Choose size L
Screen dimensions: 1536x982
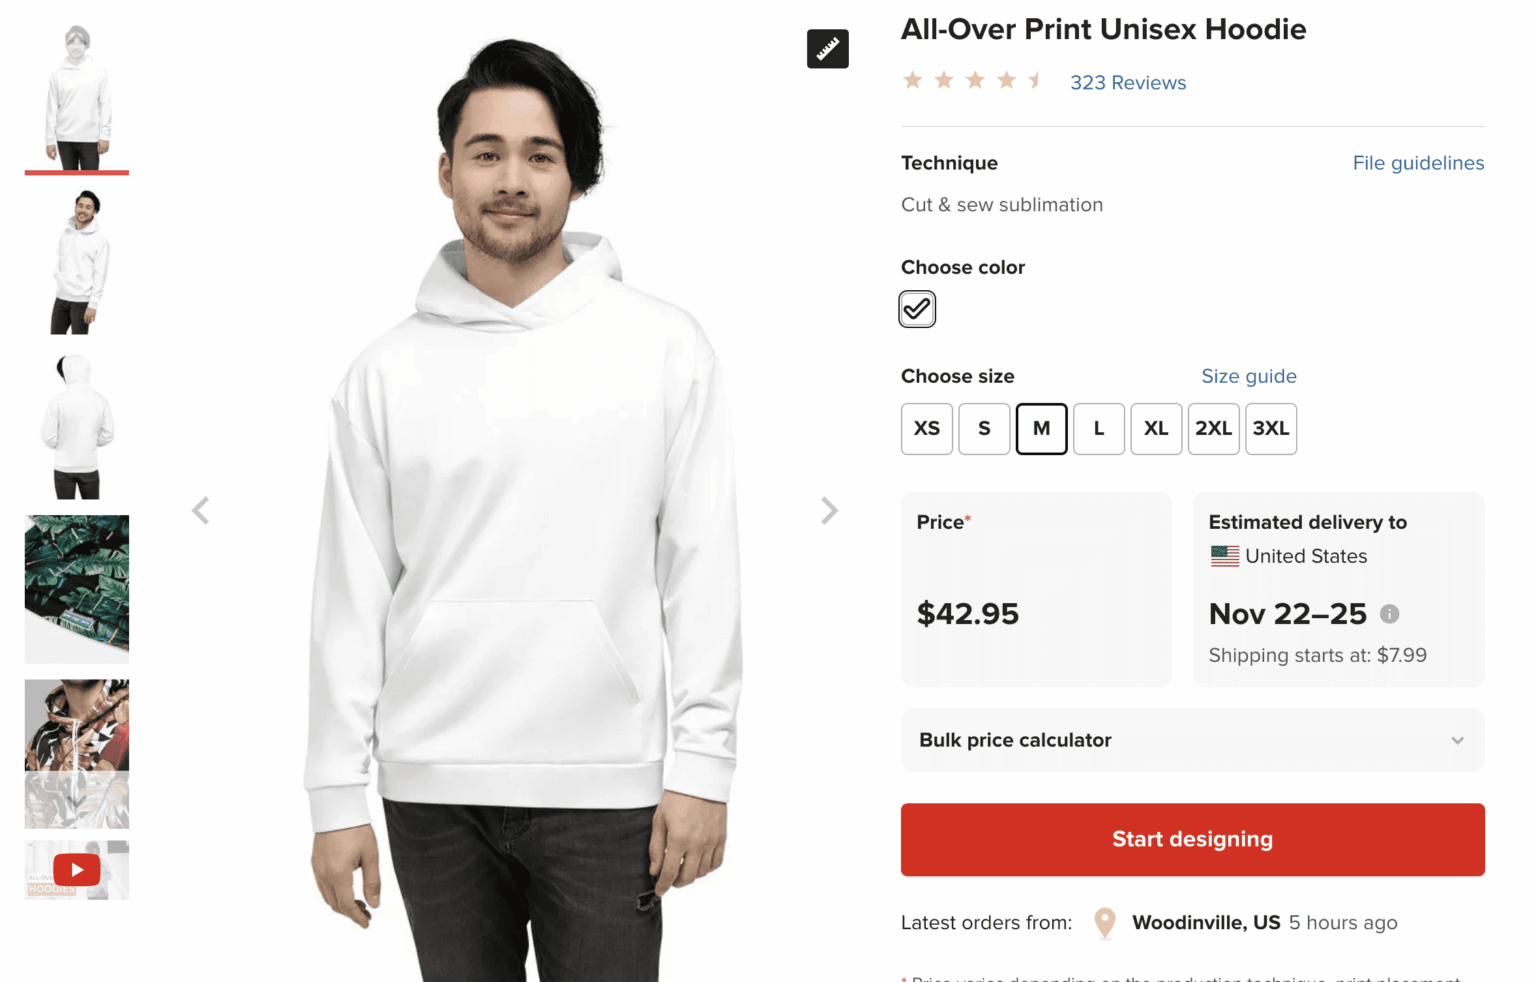(1099, 429)
